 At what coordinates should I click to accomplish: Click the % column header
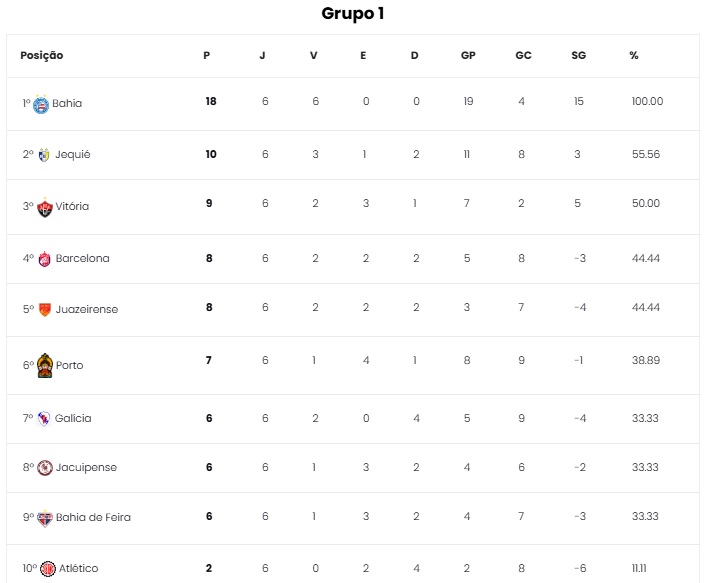point(634,56)
